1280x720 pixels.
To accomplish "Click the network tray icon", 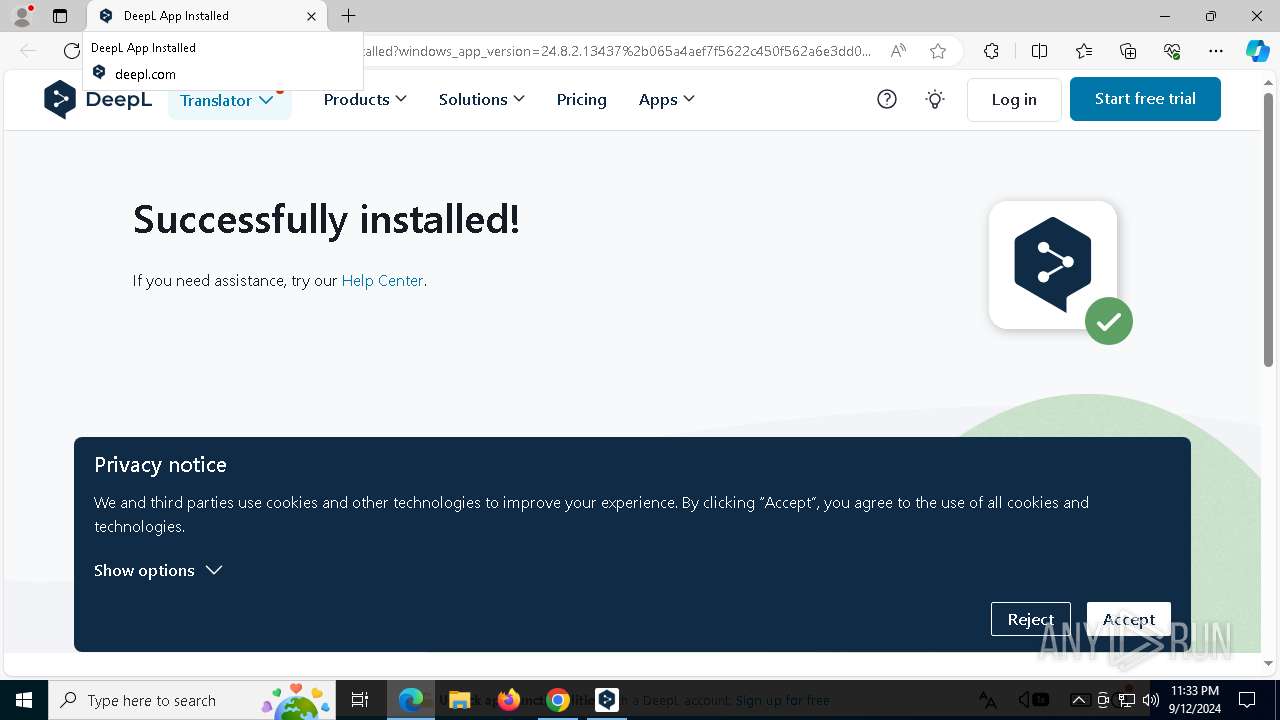I will [x=1127, y=700].
